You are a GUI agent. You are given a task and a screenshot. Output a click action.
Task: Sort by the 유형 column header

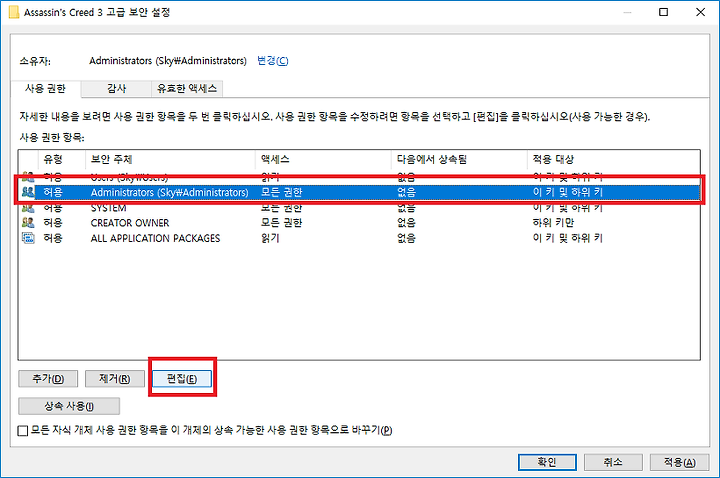click(62, 159)
